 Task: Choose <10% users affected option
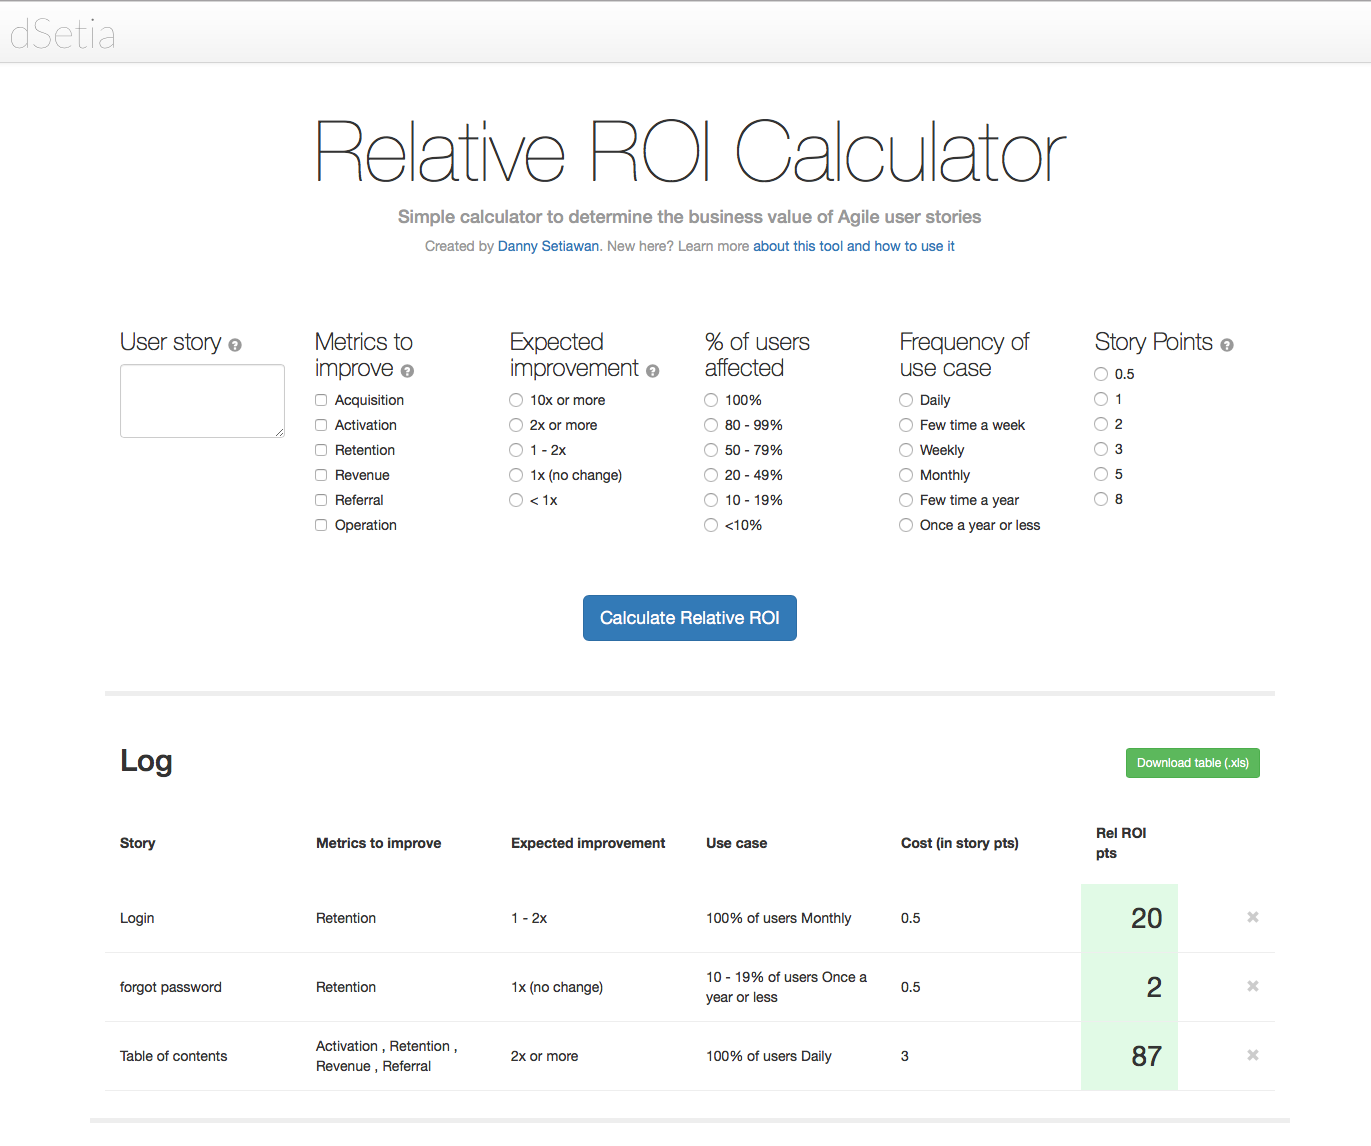point(711,525)
